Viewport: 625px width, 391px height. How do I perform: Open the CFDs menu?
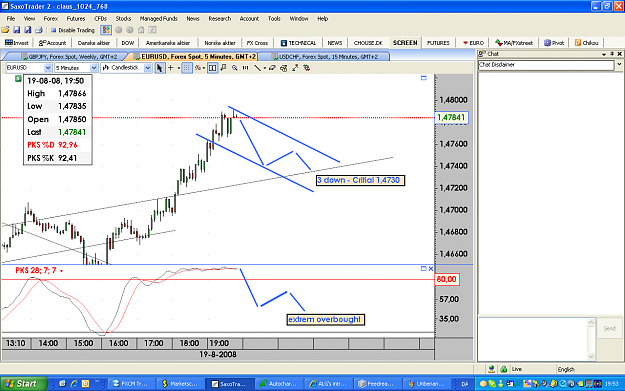coord(100,19)
